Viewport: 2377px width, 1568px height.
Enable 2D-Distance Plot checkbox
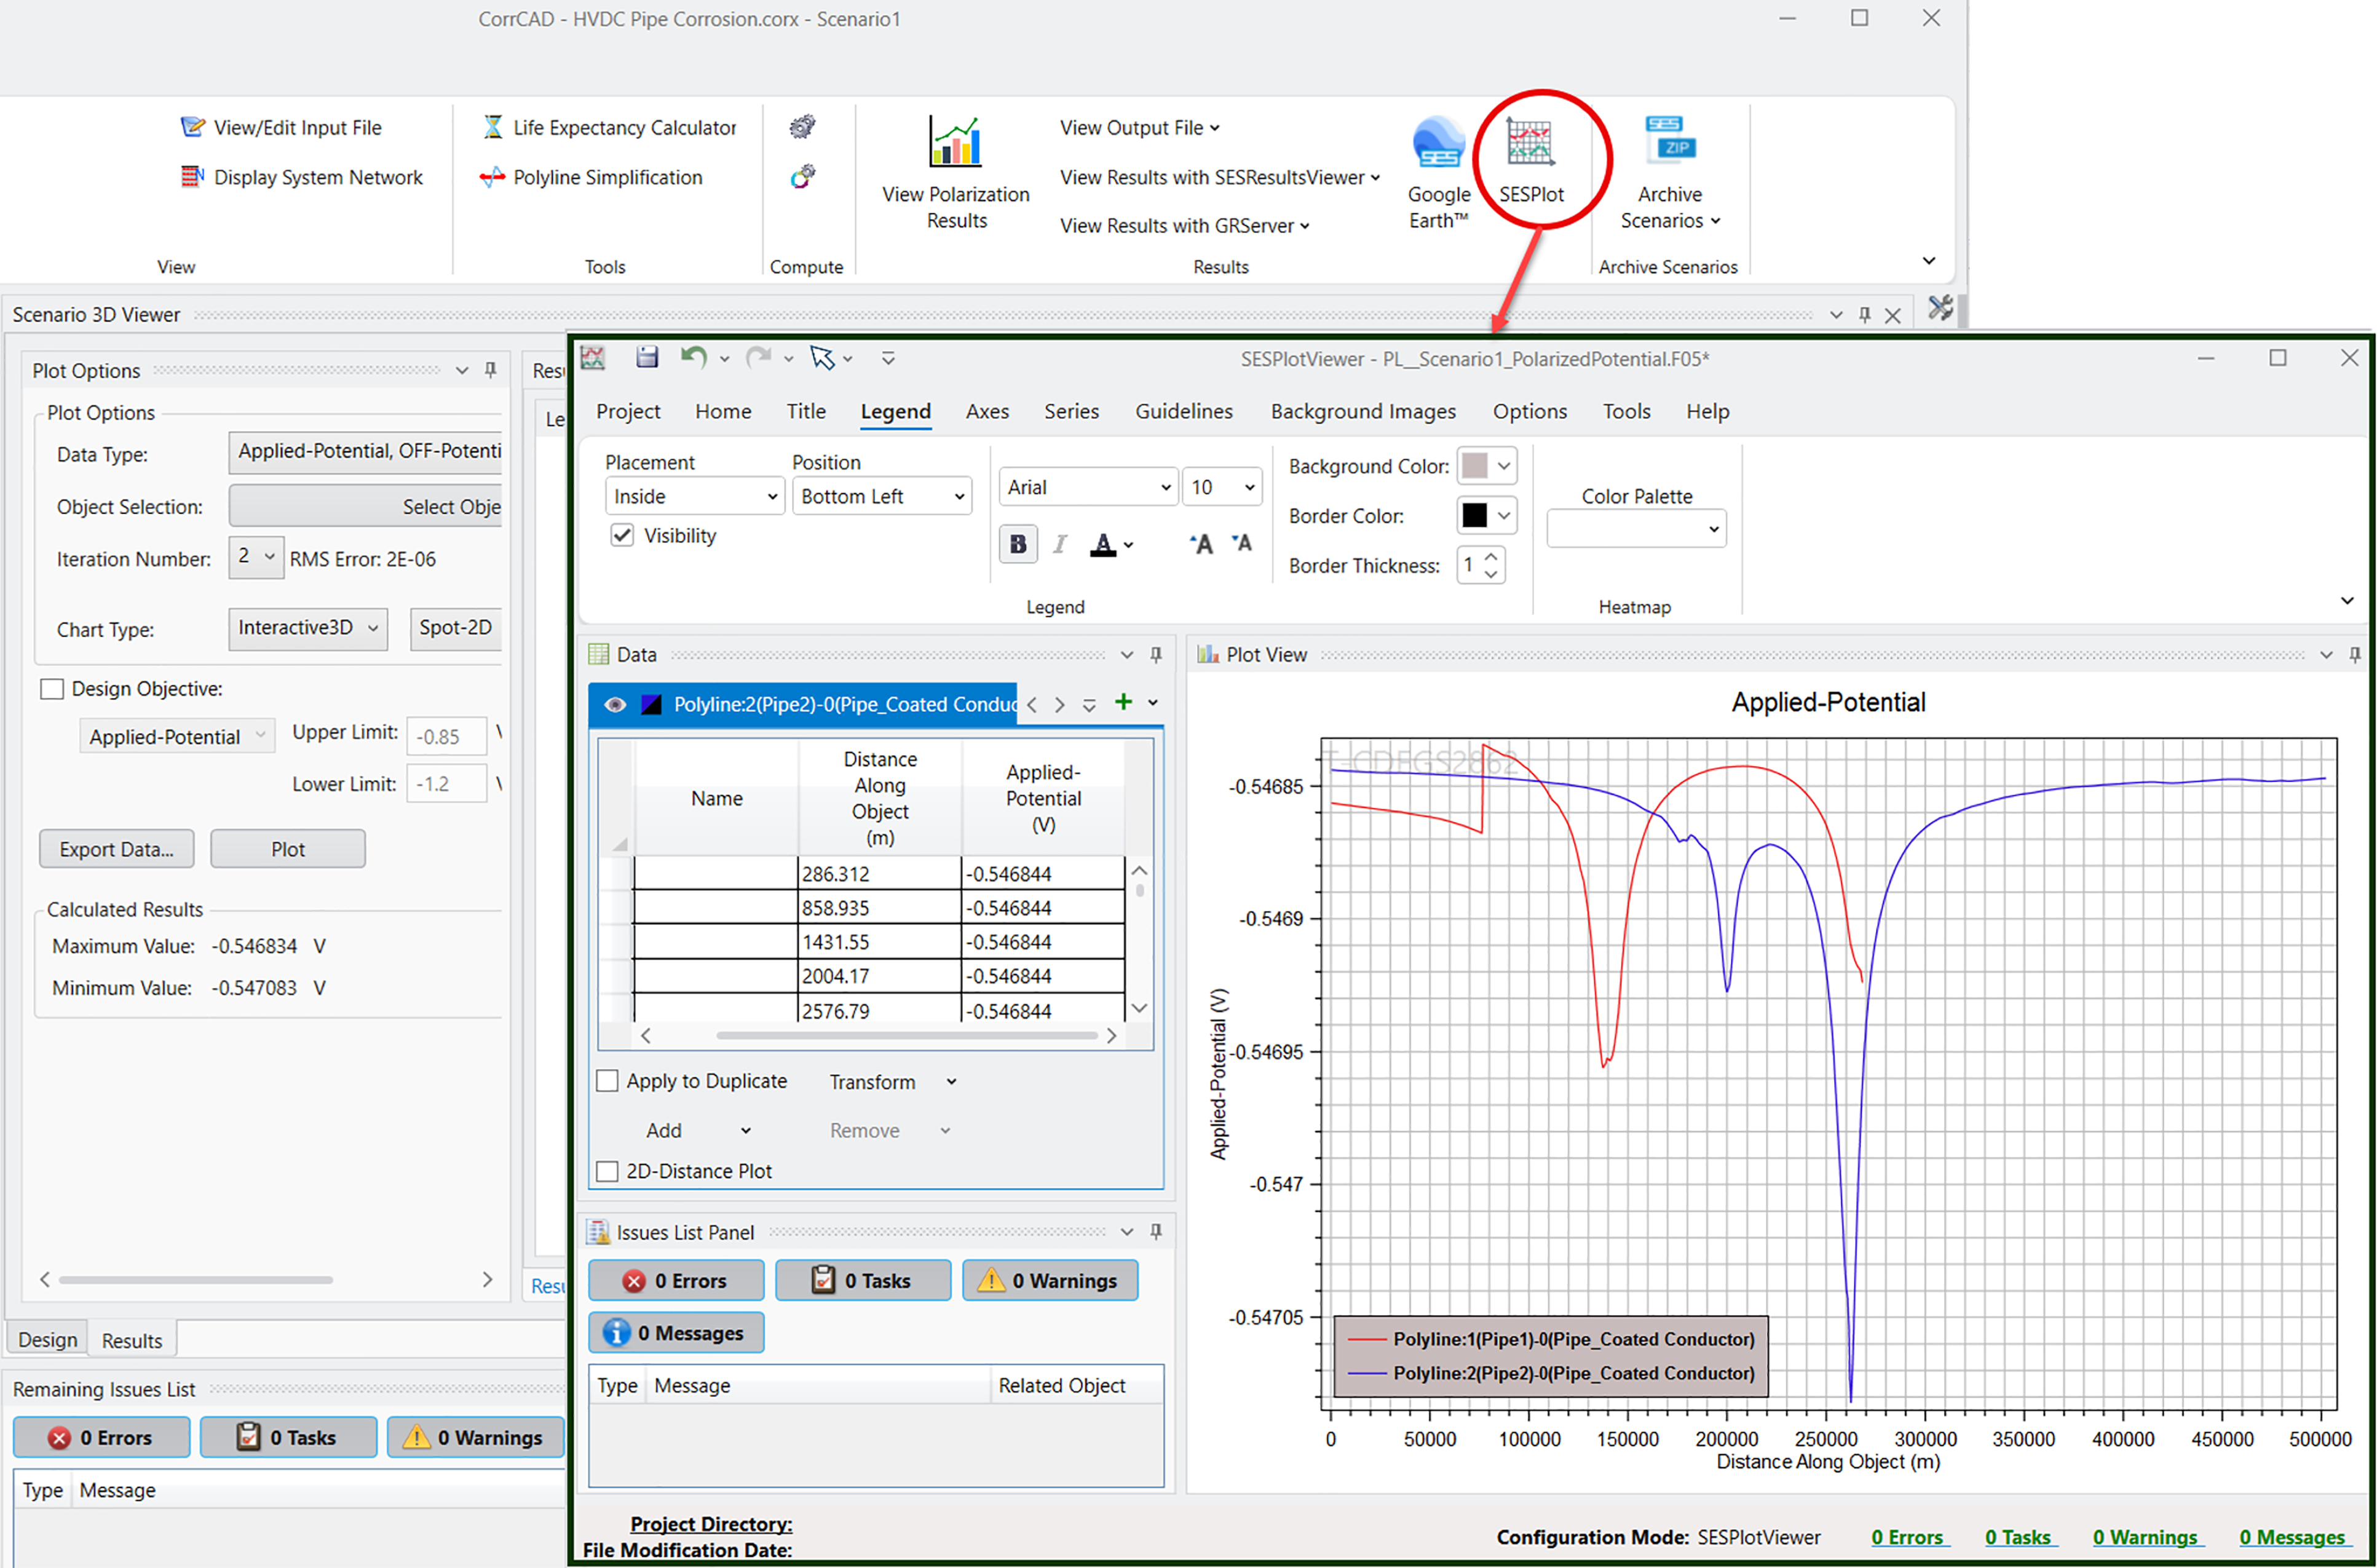coord(606,1171)
